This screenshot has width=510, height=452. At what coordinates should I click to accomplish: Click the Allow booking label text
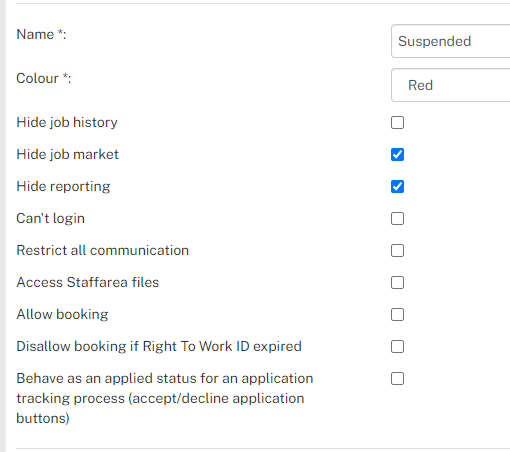(x=62, y=314)
